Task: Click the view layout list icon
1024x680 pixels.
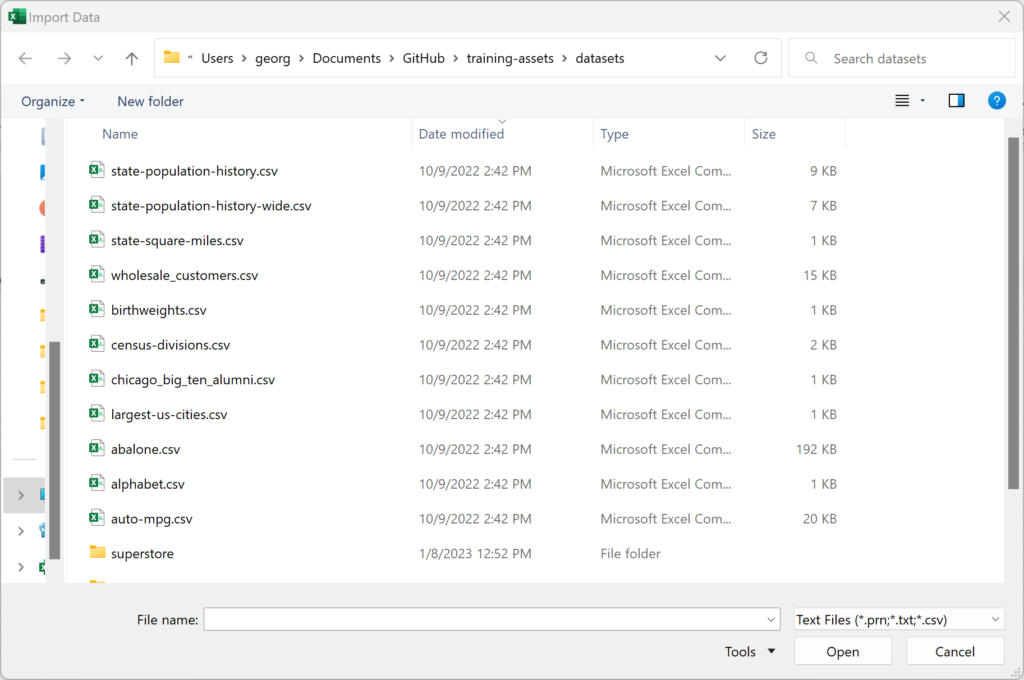Action: tap(902, 101)
